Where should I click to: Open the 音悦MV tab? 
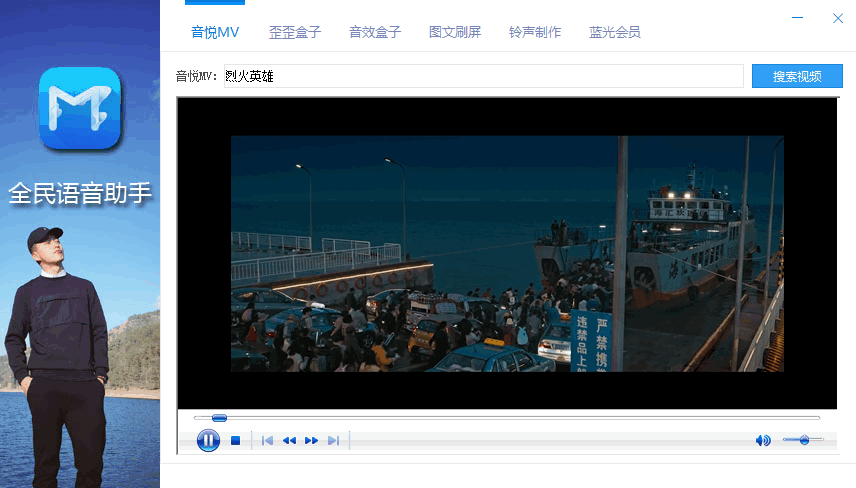[215, 32]
